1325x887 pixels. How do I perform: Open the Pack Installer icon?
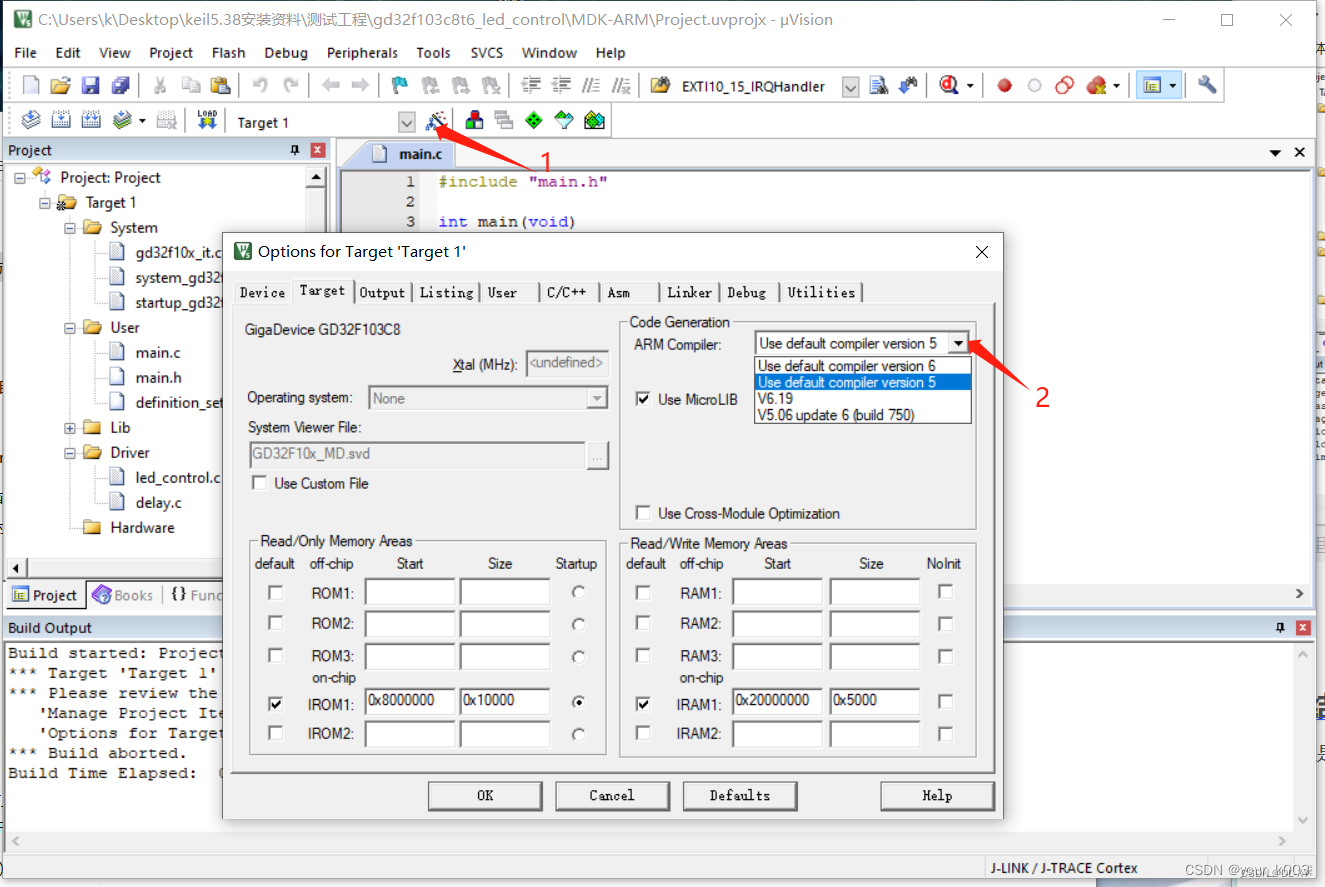click(x=595, y=121)
